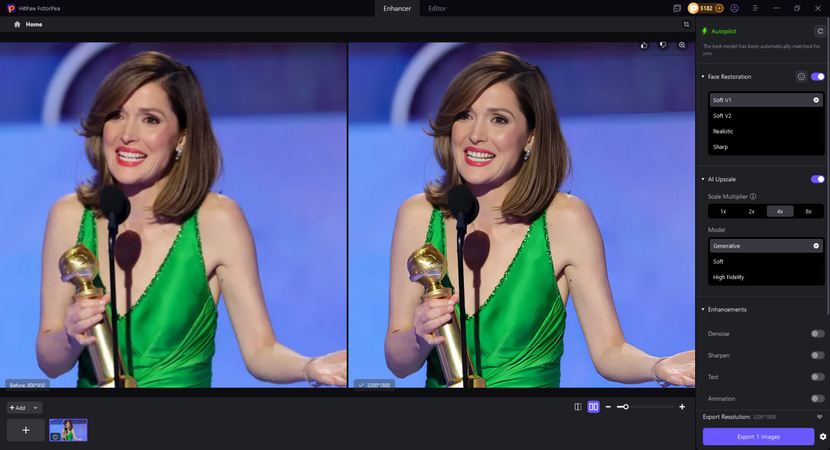Screen dimensions: 830x450
Task: Click the HitPaw FotorPea app logo
Action: (11, 8)
